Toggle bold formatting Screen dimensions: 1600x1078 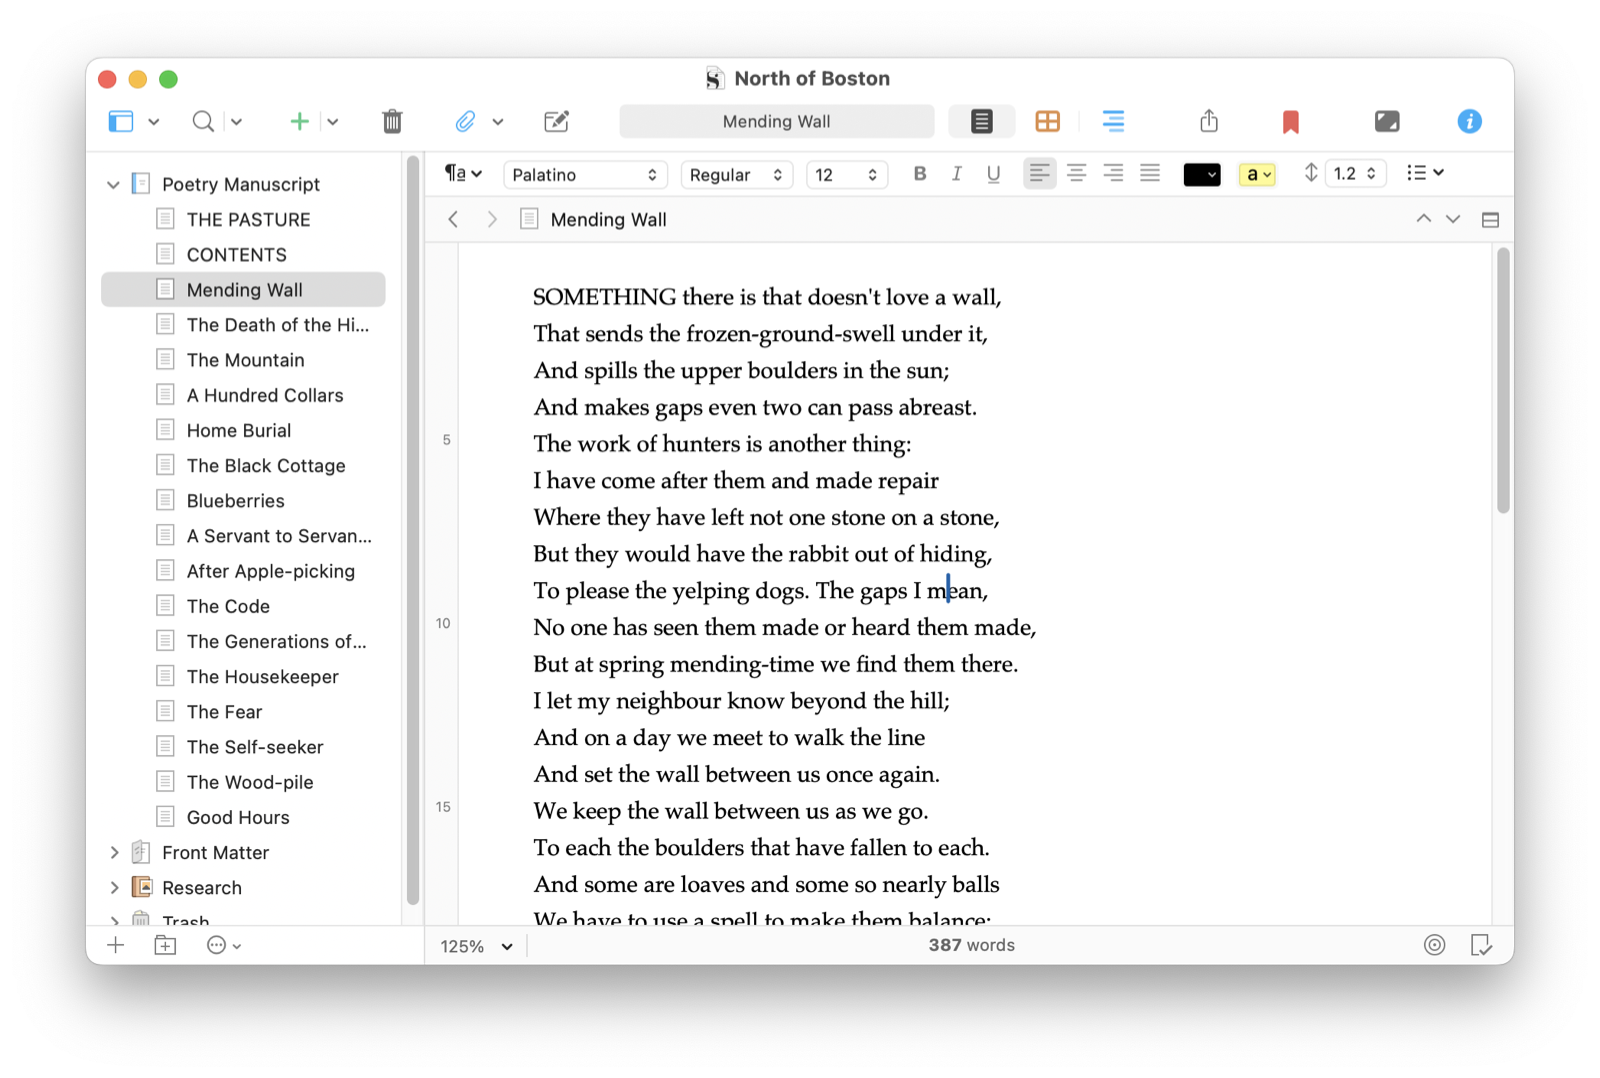[x=919, y=174]
